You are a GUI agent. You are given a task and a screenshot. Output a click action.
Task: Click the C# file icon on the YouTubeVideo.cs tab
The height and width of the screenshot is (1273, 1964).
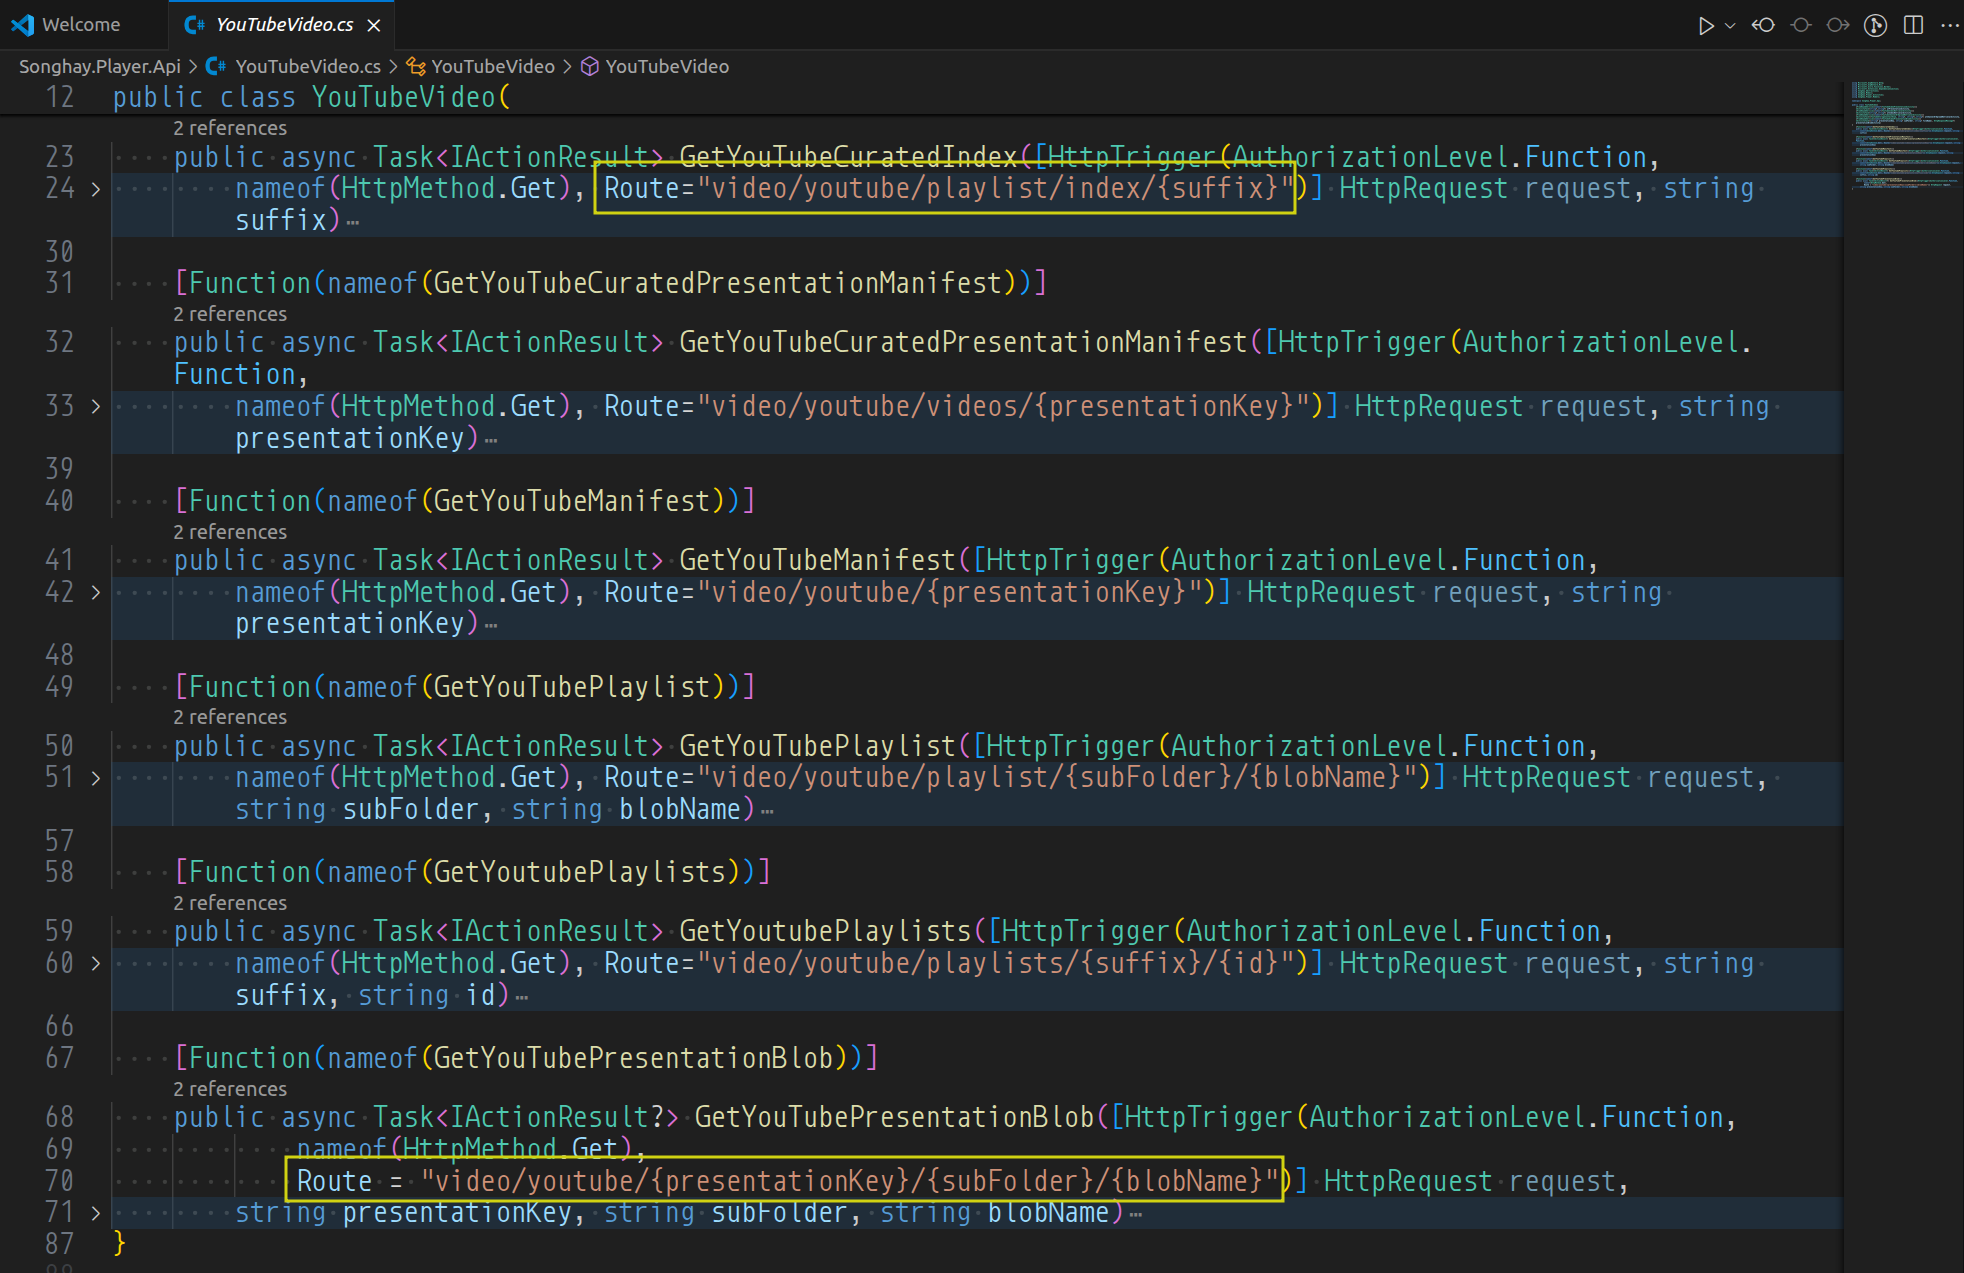tap(194, 25)
